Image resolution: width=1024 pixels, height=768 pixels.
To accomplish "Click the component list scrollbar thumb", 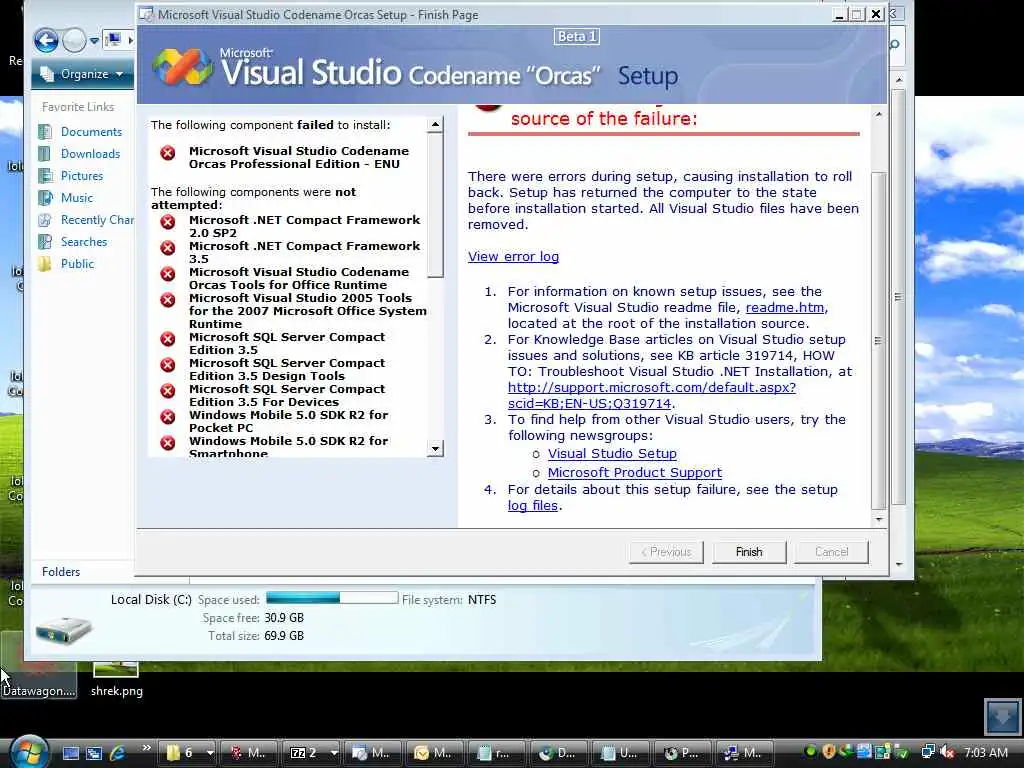I will 435,205.
